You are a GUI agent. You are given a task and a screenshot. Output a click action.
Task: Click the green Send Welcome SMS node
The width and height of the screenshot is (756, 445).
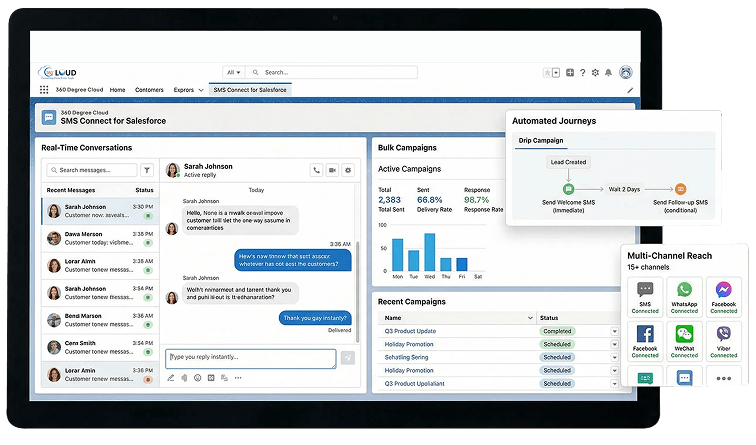click(568, 189)
